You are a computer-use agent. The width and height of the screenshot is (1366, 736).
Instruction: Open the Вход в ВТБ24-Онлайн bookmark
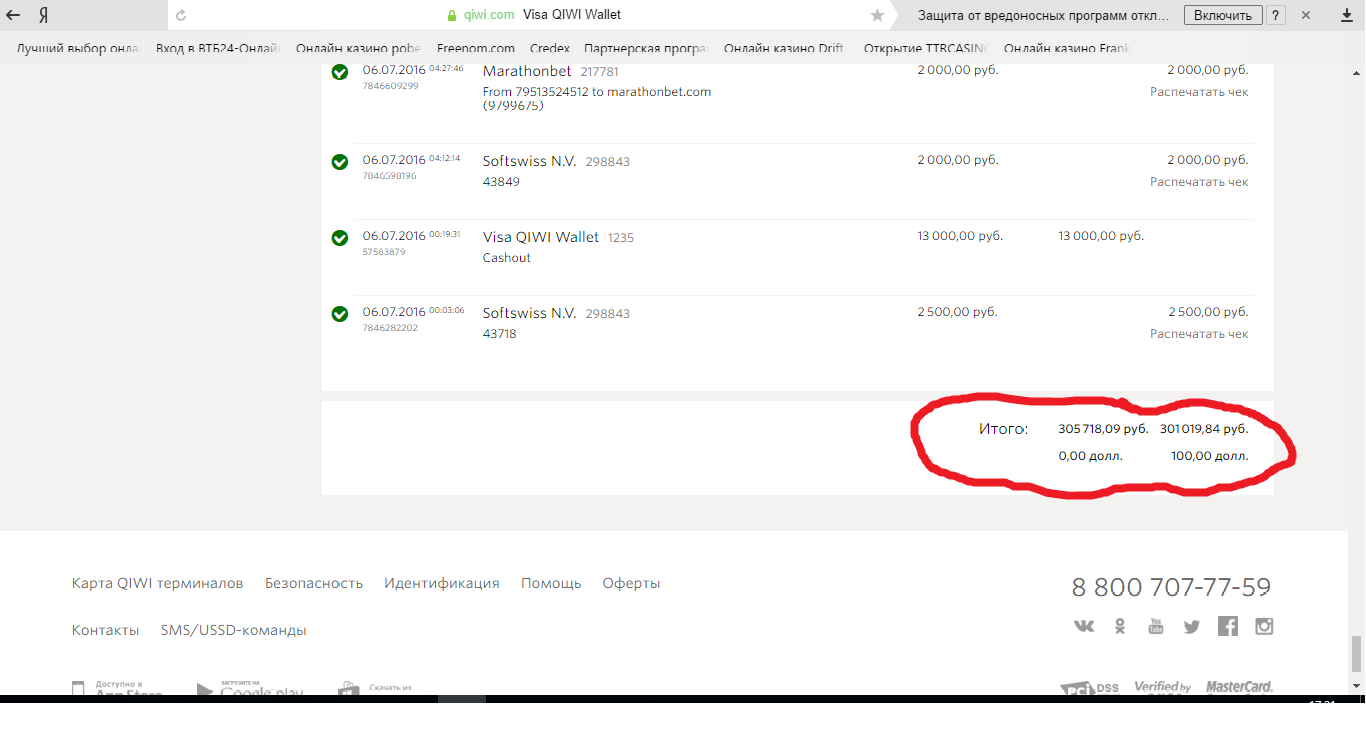pos(218,48)
